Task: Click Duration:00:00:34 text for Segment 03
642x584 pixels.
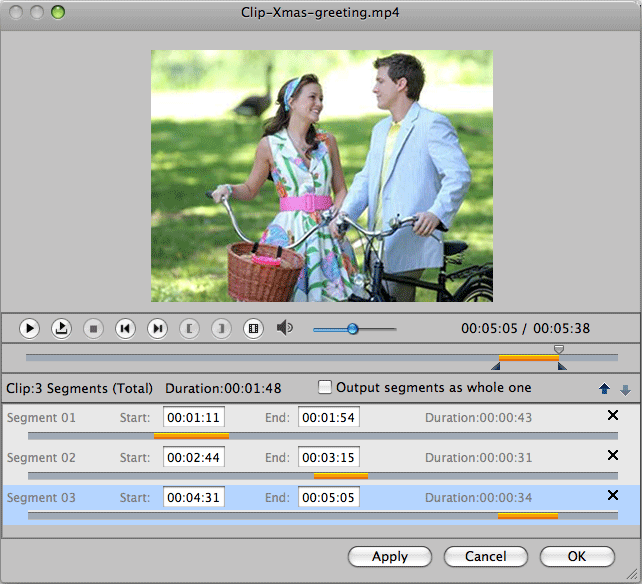Action: [x=478, y=497]
